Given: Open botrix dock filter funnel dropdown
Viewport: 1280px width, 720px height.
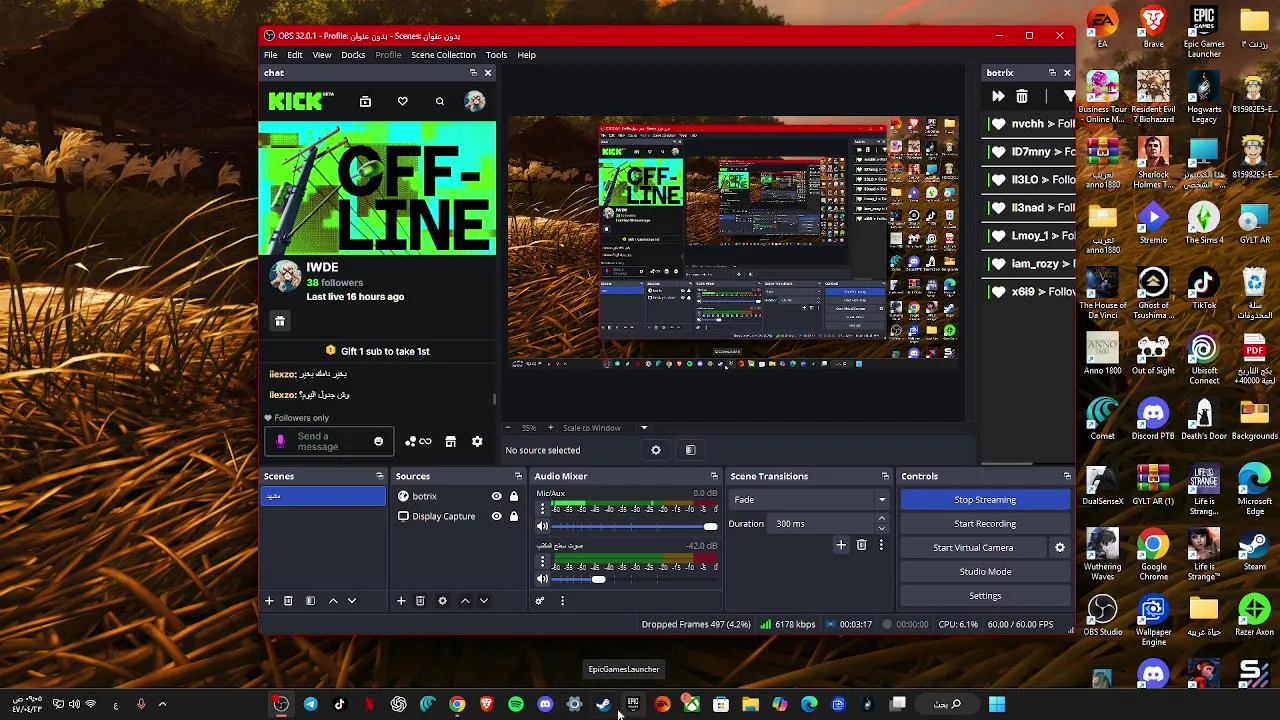Looking at the screenshot, I should click(1069, 96).
